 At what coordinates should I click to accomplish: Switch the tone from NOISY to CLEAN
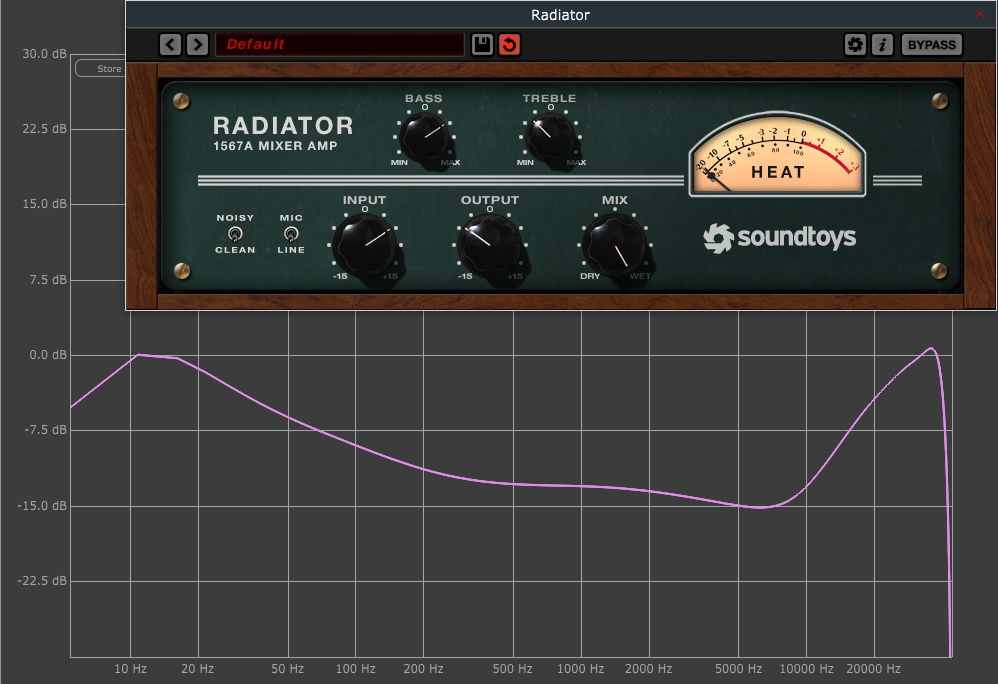(x=234, y=235)
